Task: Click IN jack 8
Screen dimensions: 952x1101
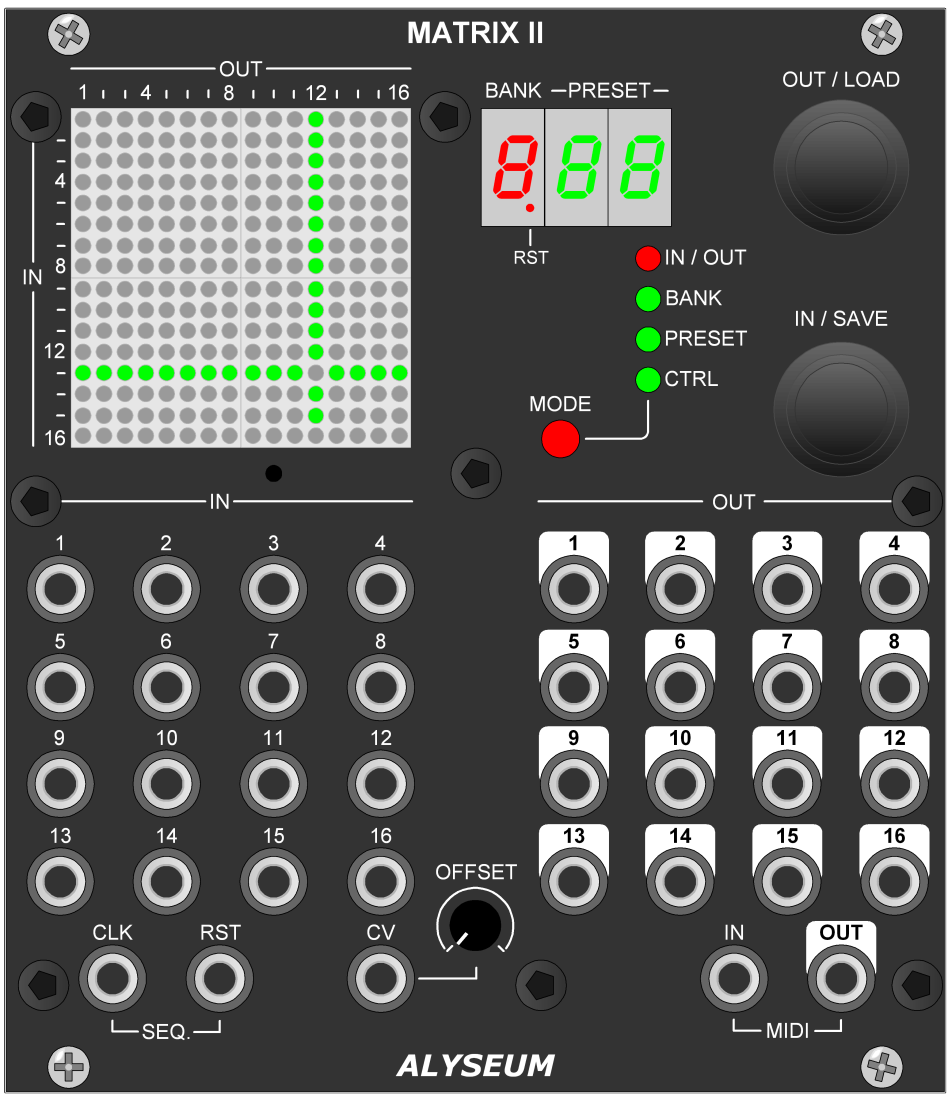Action: pyautogui.click(x=381, y=687)
